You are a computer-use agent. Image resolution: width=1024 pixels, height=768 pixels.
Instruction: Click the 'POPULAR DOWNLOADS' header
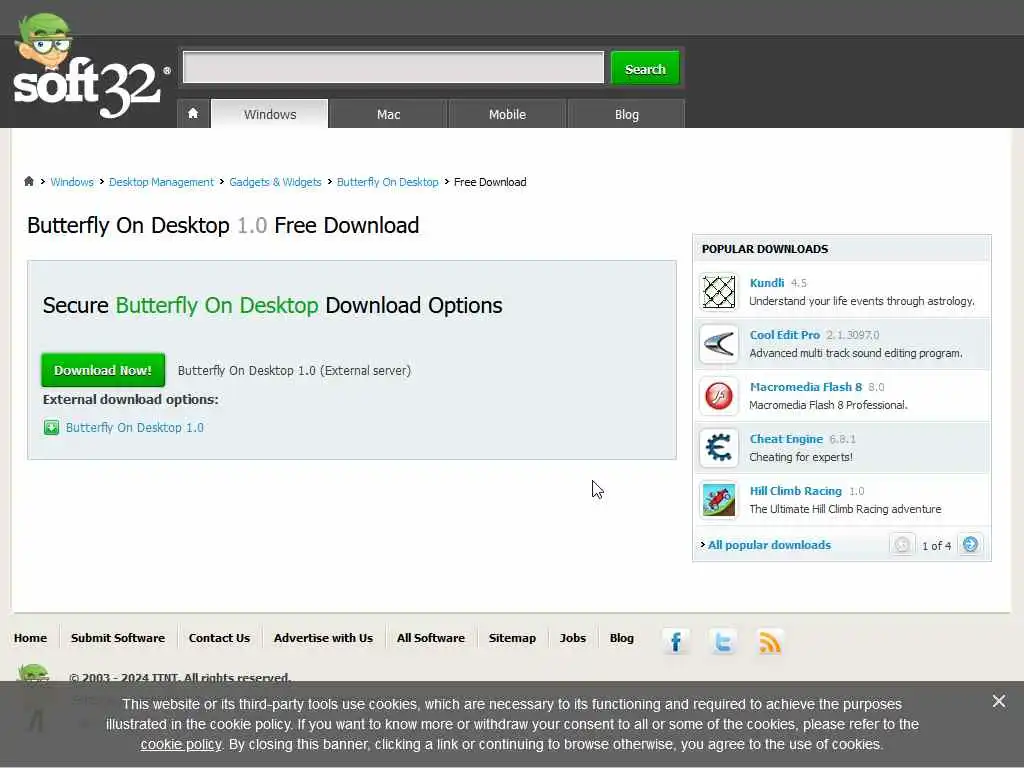[x=765, y=249]
